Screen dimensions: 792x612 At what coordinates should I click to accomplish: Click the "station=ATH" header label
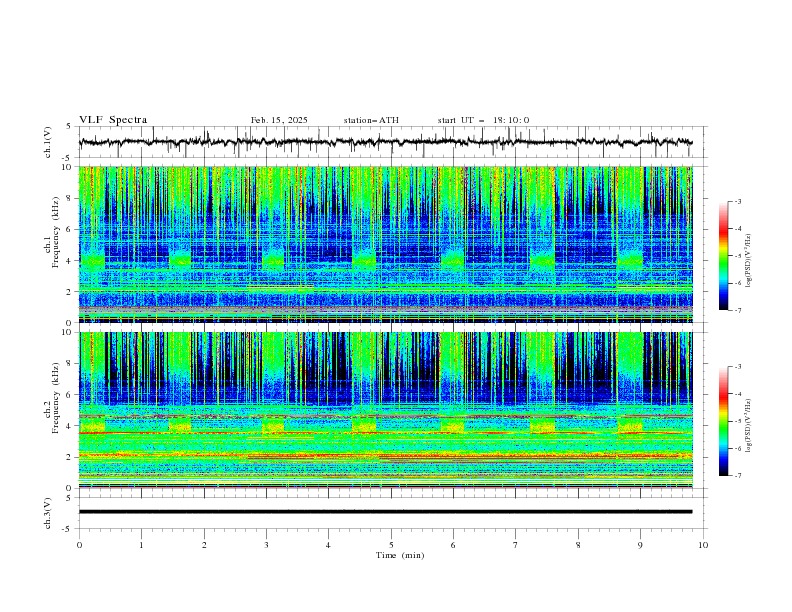click(x=371, y=120)
